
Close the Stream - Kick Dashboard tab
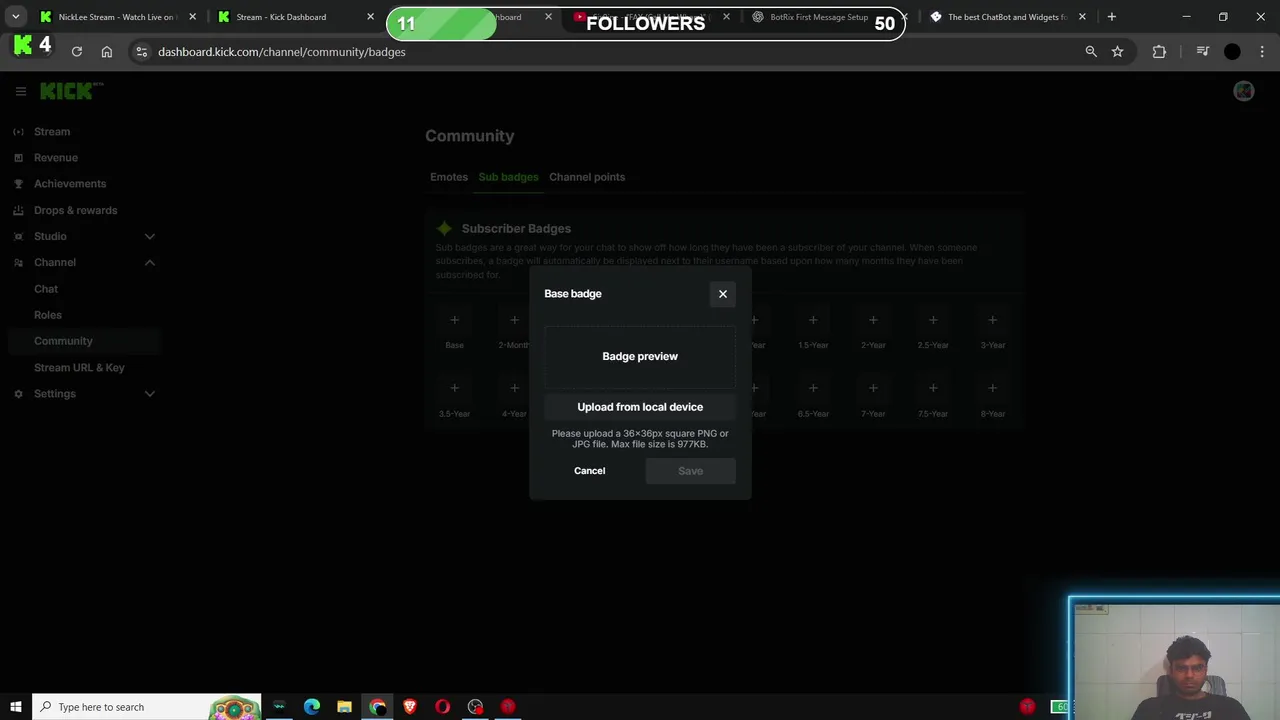pos(370,17)
